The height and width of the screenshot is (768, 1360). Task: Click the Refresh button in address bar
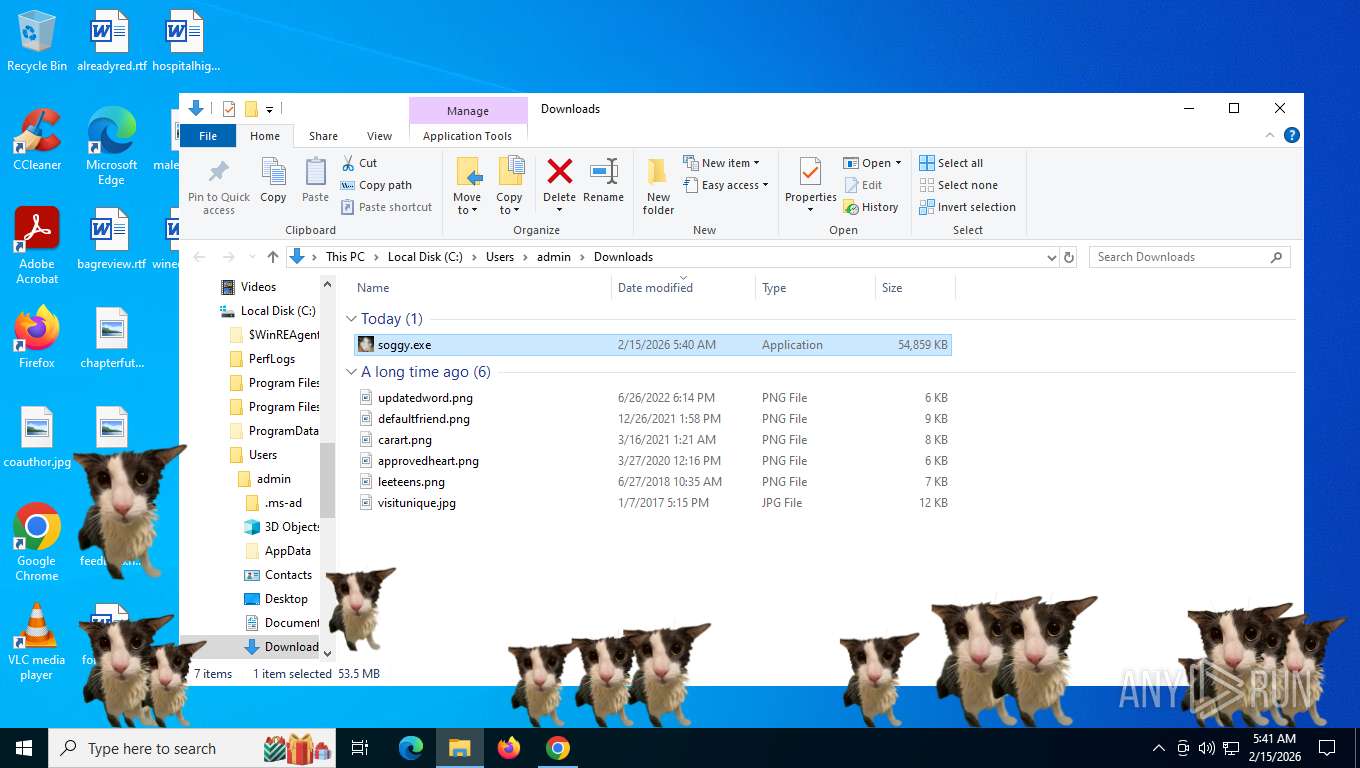pyautogui.click(x=1069, y=257)
